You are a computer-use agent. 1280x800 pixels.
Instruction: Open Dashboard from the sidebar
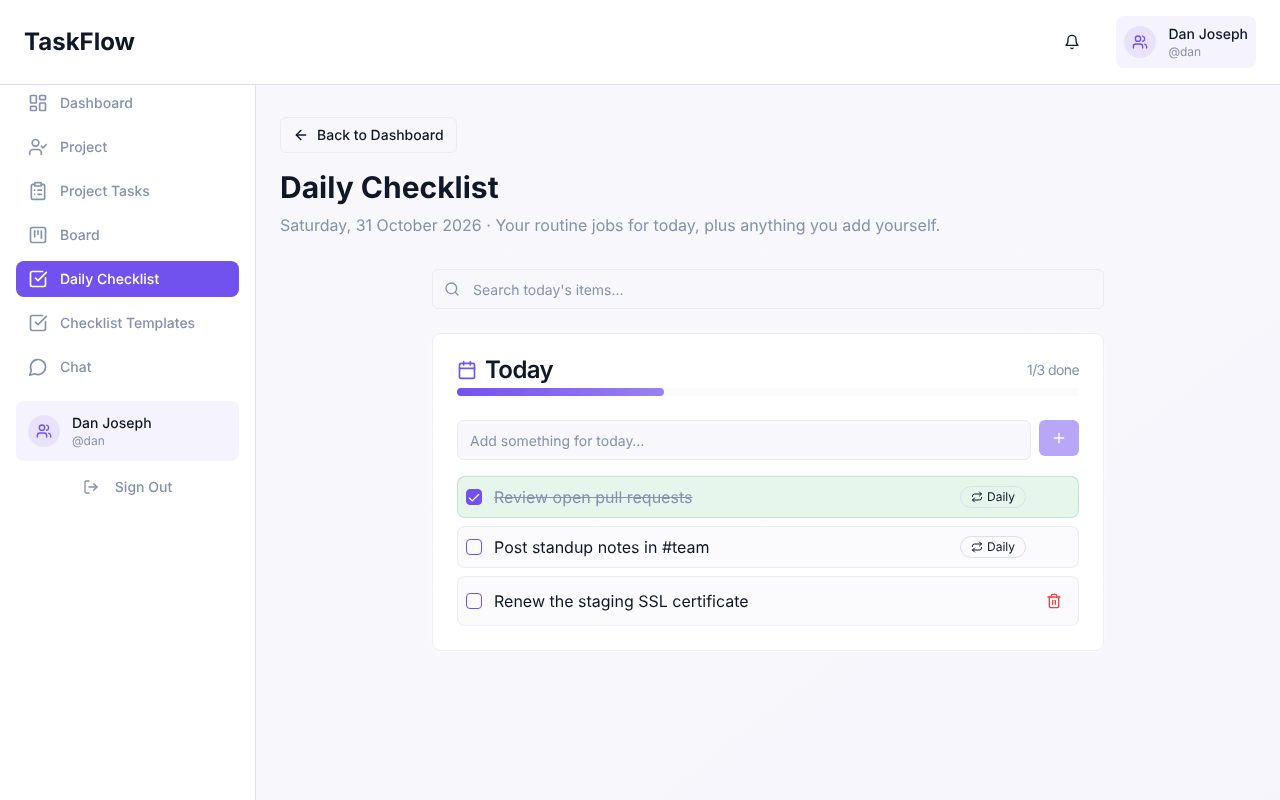[x=127, y=103]
